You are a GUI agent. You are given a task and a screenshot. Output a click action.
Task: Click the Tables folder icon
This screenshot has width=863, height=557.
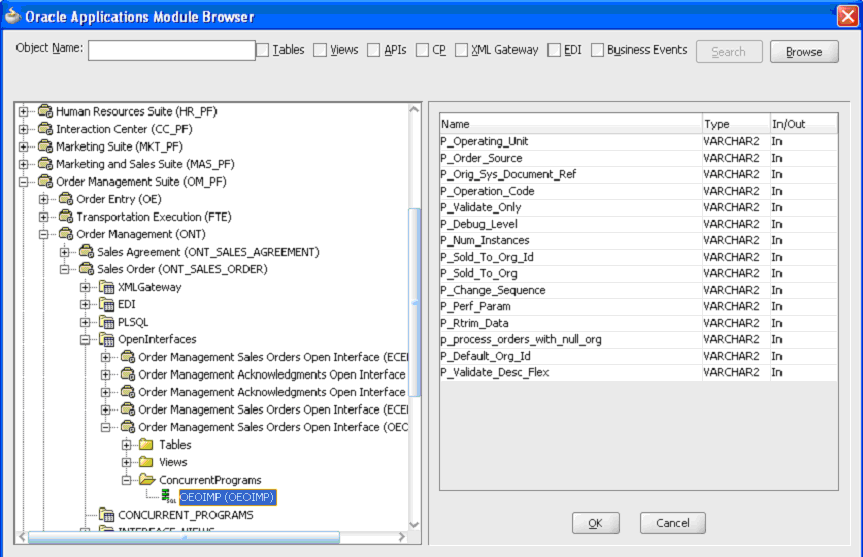[x=146, y=444]
